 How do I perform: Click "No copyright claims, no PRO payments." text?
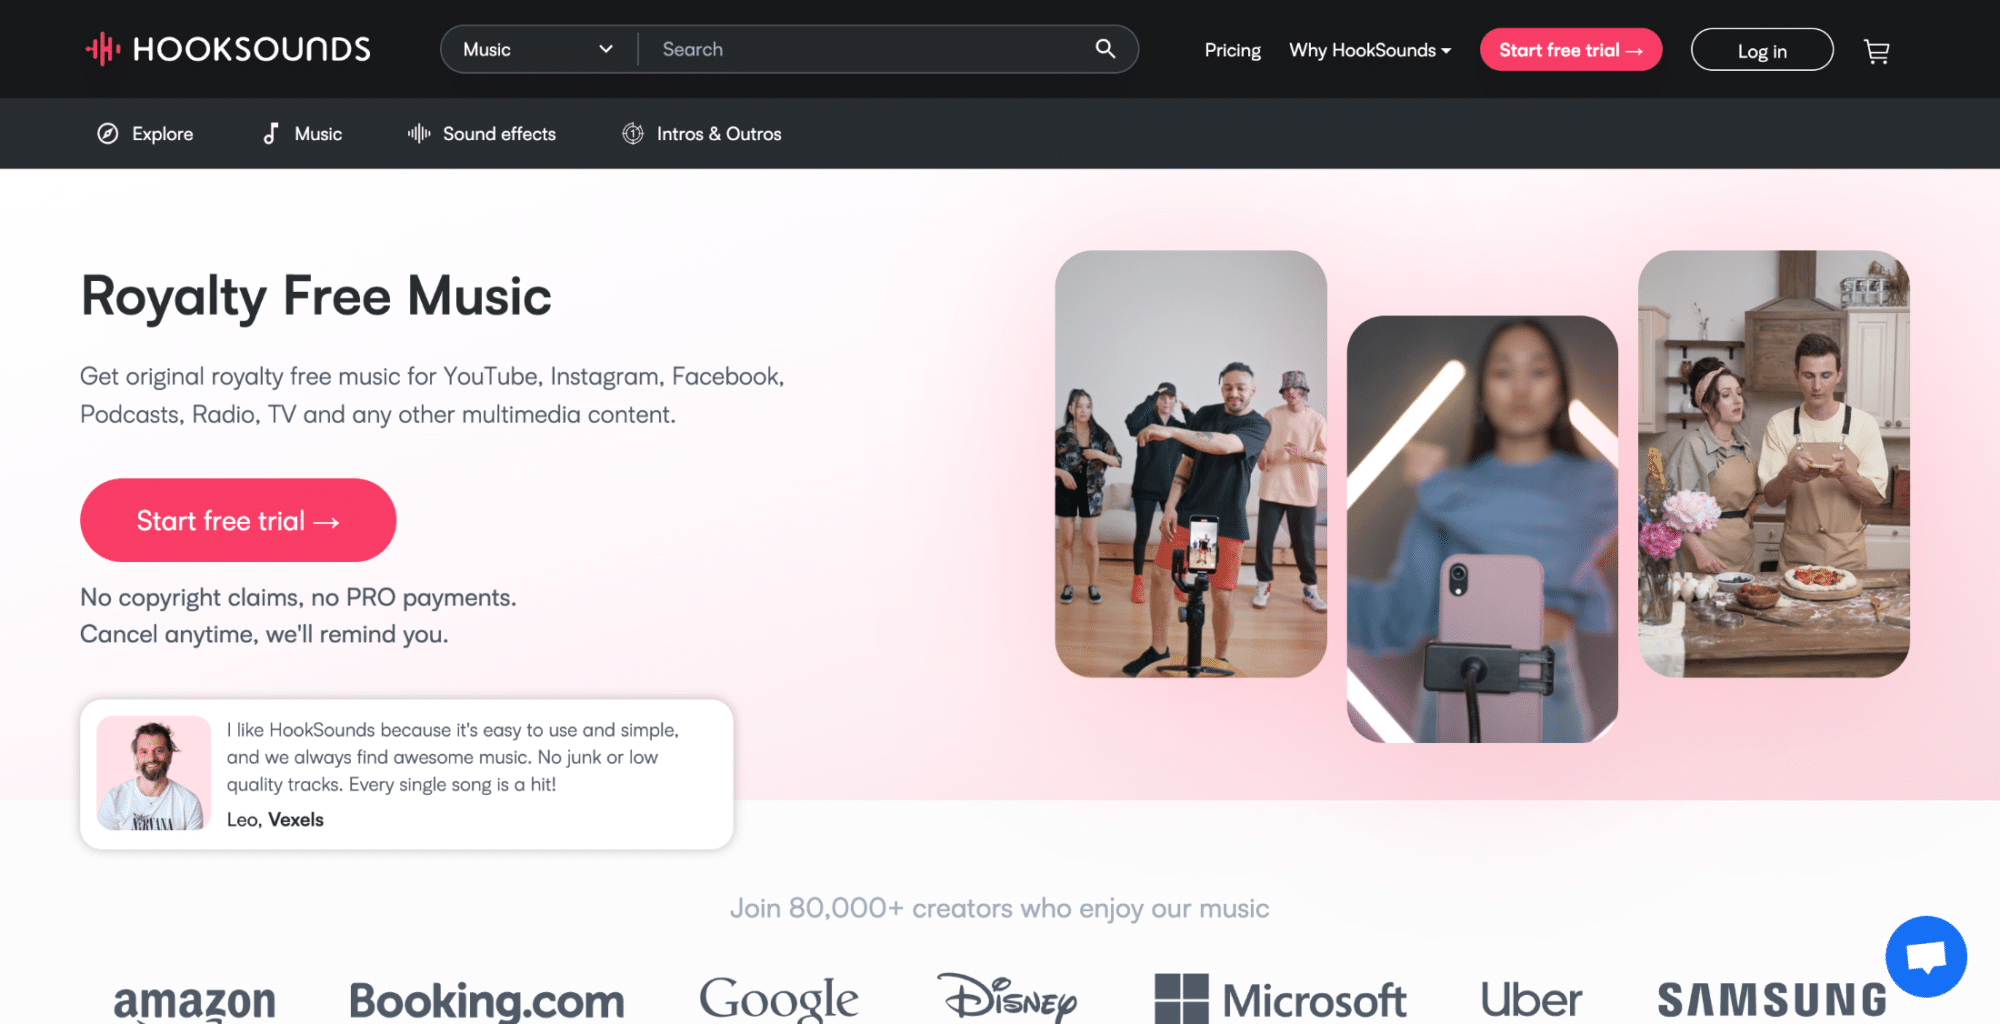click(x=298, y=597)
